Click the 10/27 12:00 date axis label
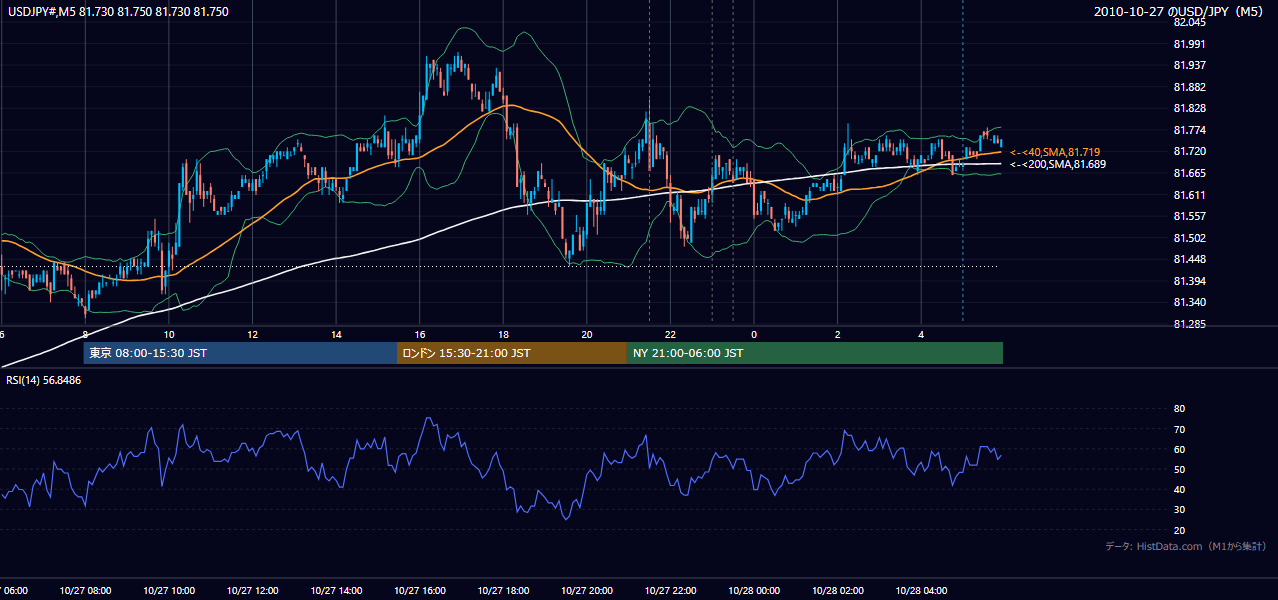This screenshot has width=1278, height=600. click(x=252, y=591)
